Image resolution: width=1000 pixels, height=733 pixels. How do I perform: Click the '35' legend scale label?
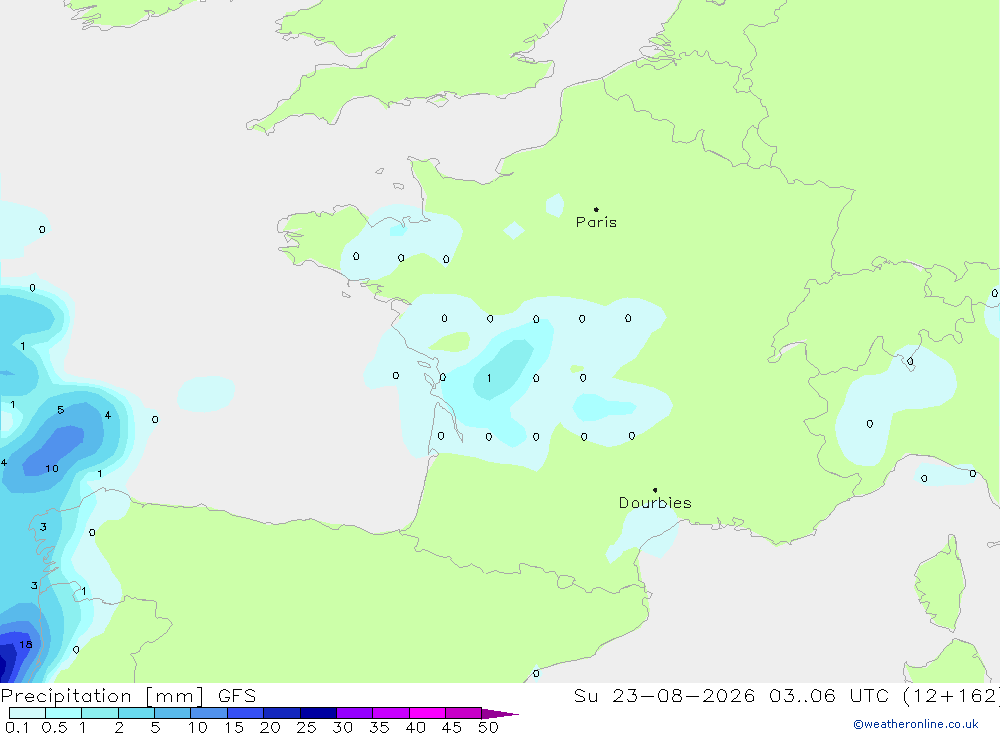click(379, 727)
